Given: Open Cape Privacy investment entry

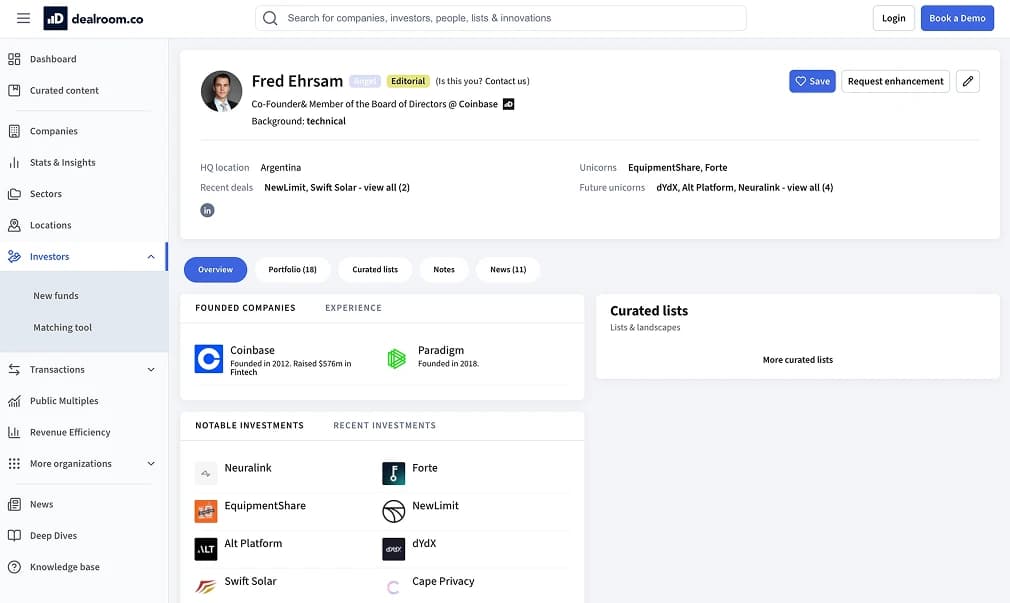Looking at the screenshot, I should click(x=443, y=582).
